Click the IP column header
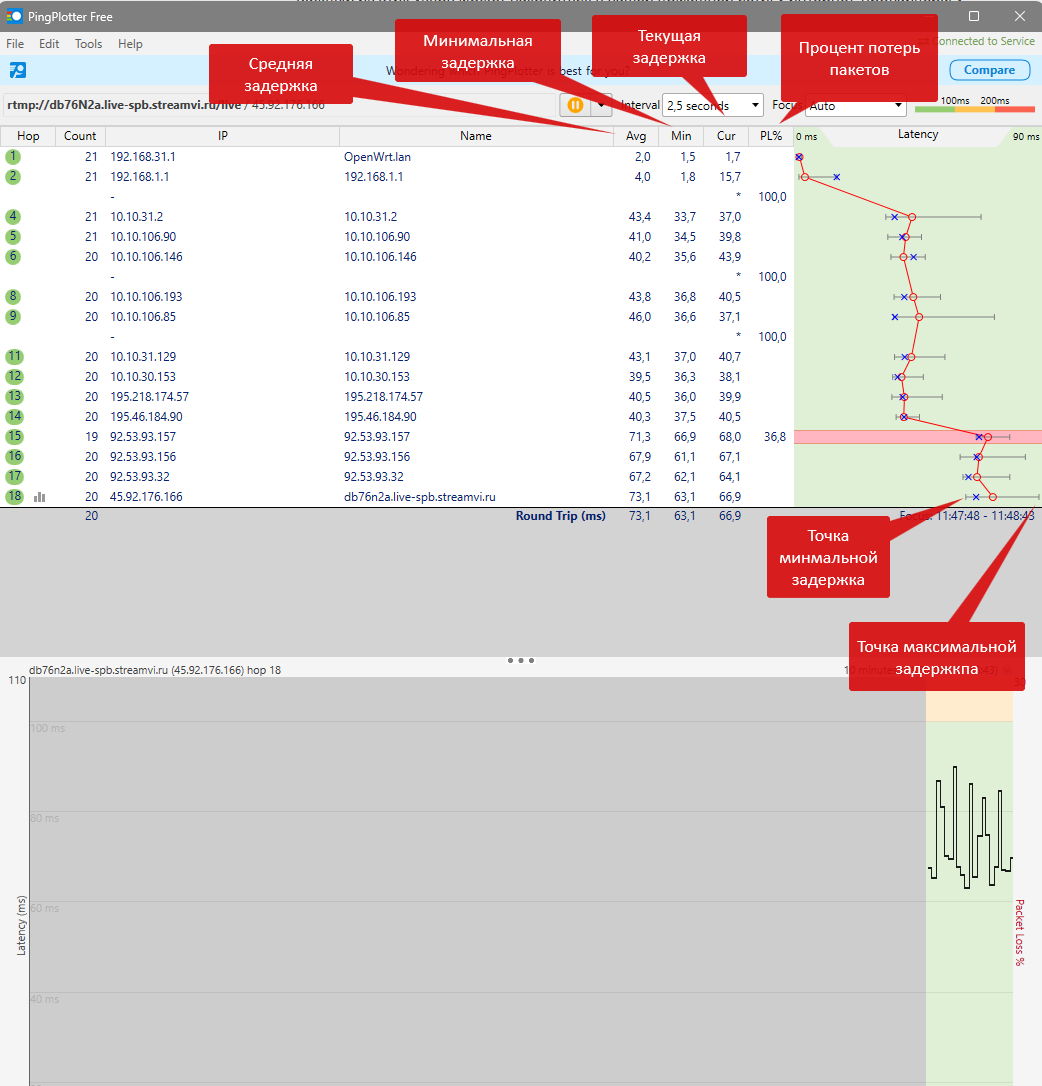Viewport: 1042px width, 1086px height. coord(222,136)
